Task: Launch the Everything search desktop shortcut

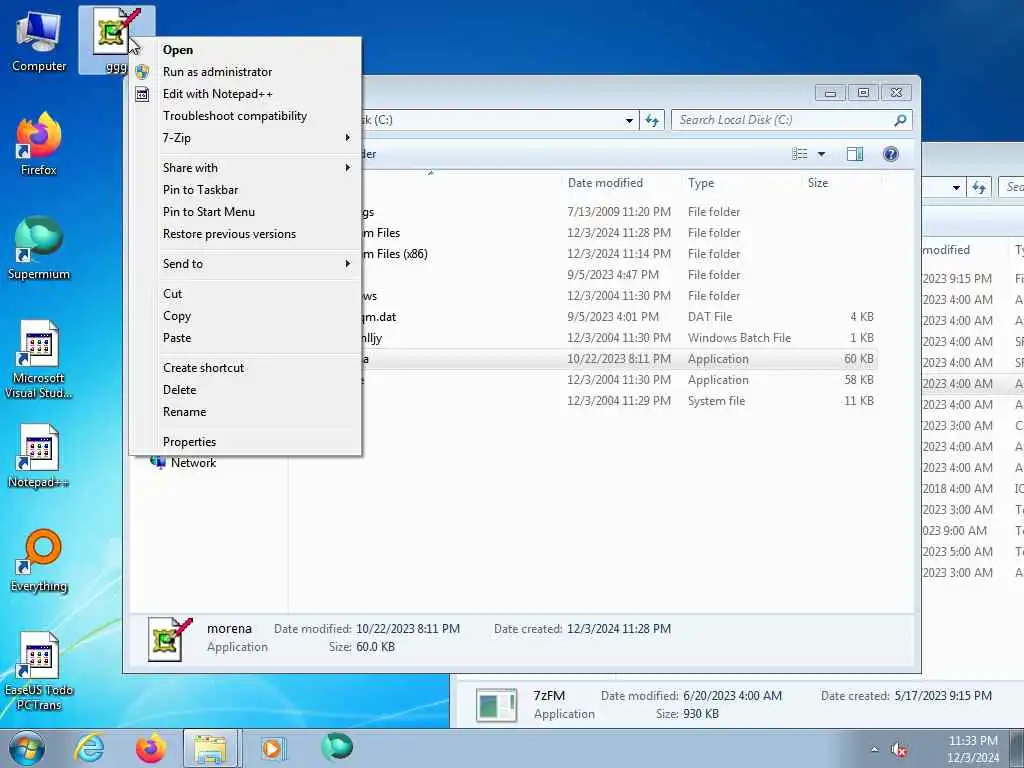Action: tap(39, 561)
